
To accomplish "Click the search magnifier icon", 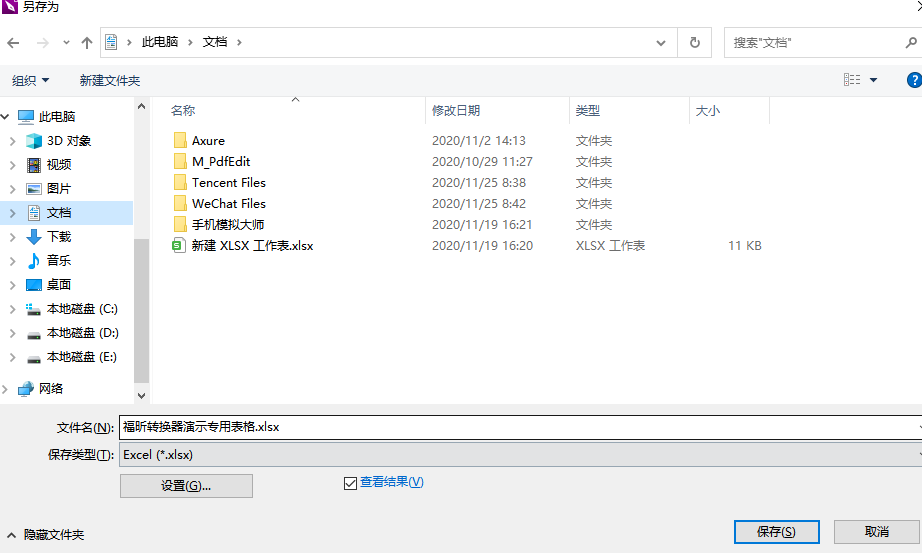I will [911, 42].
